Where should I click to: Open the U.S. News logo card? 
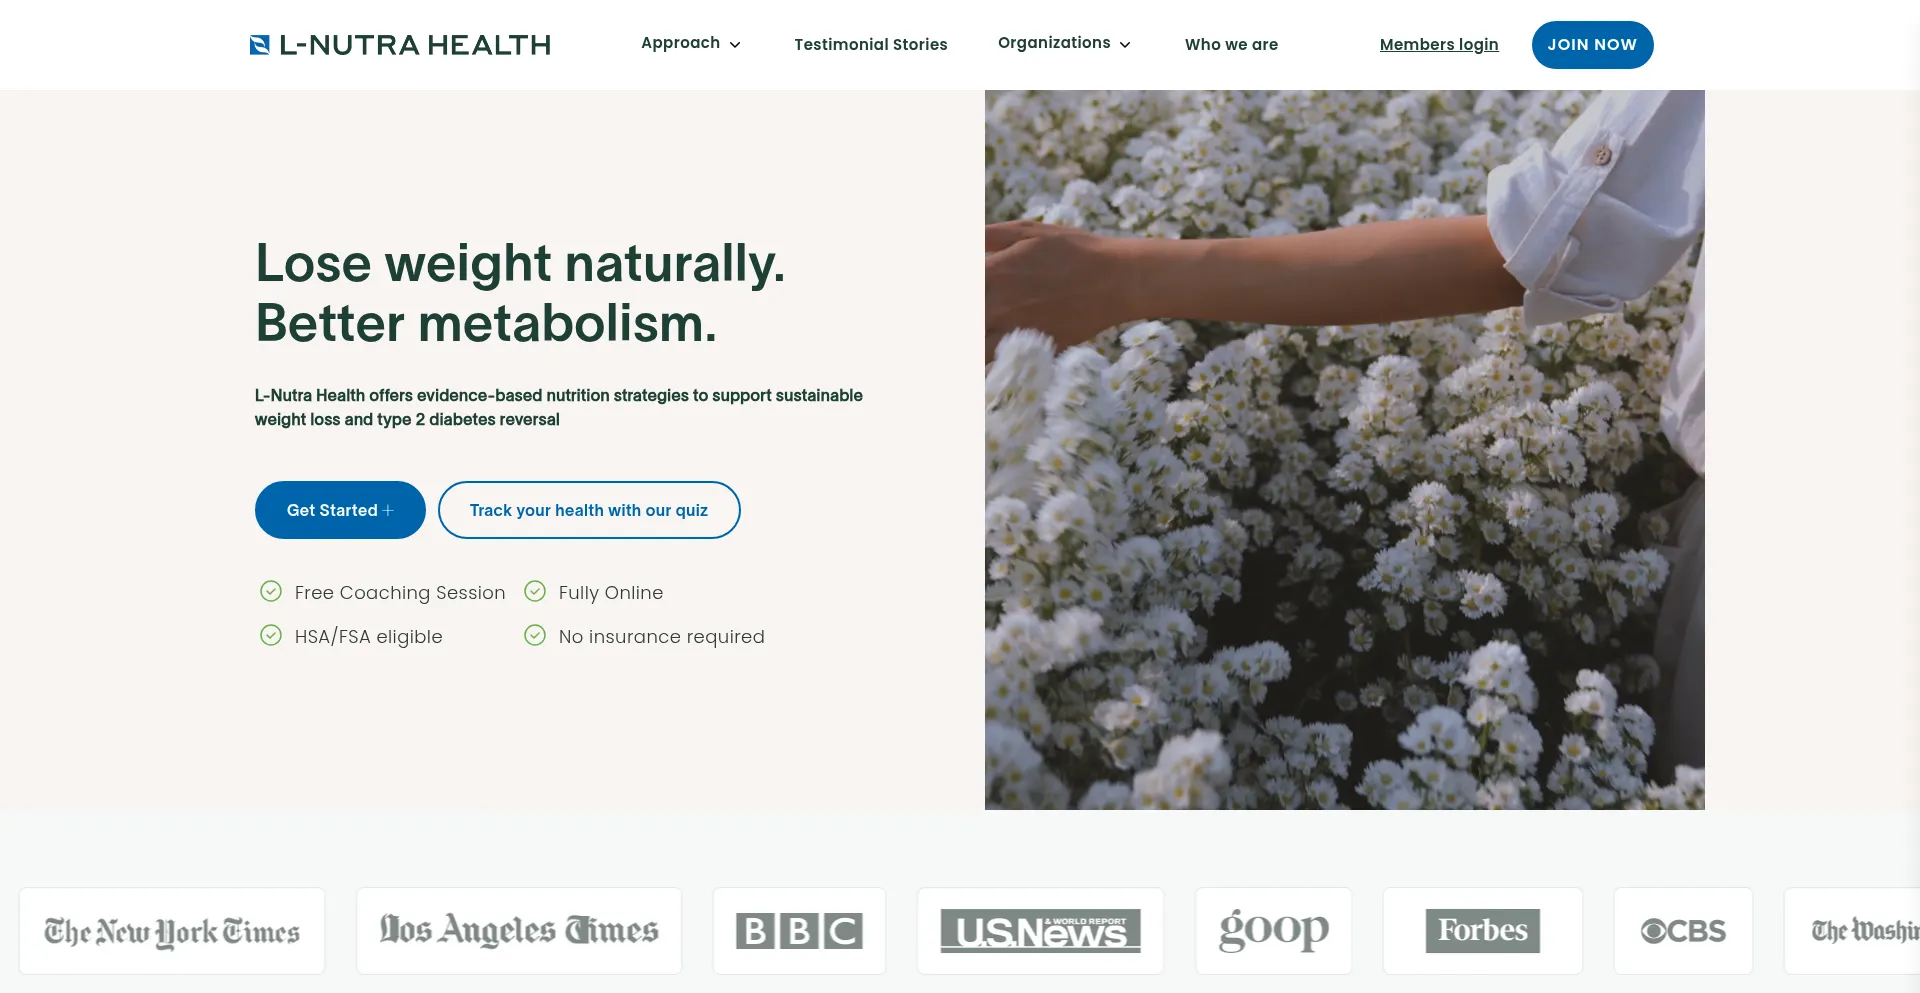pos(1040,931)
